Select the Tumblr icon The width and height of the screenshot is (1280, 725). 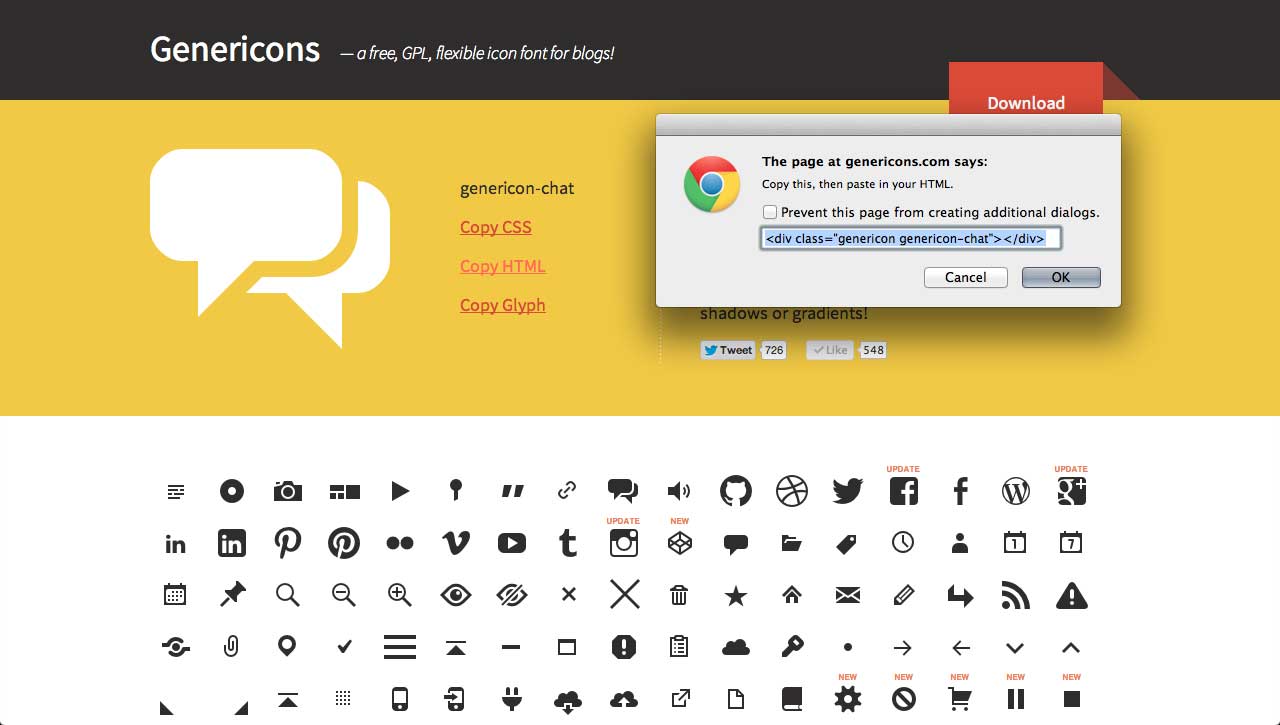(567, 543)
